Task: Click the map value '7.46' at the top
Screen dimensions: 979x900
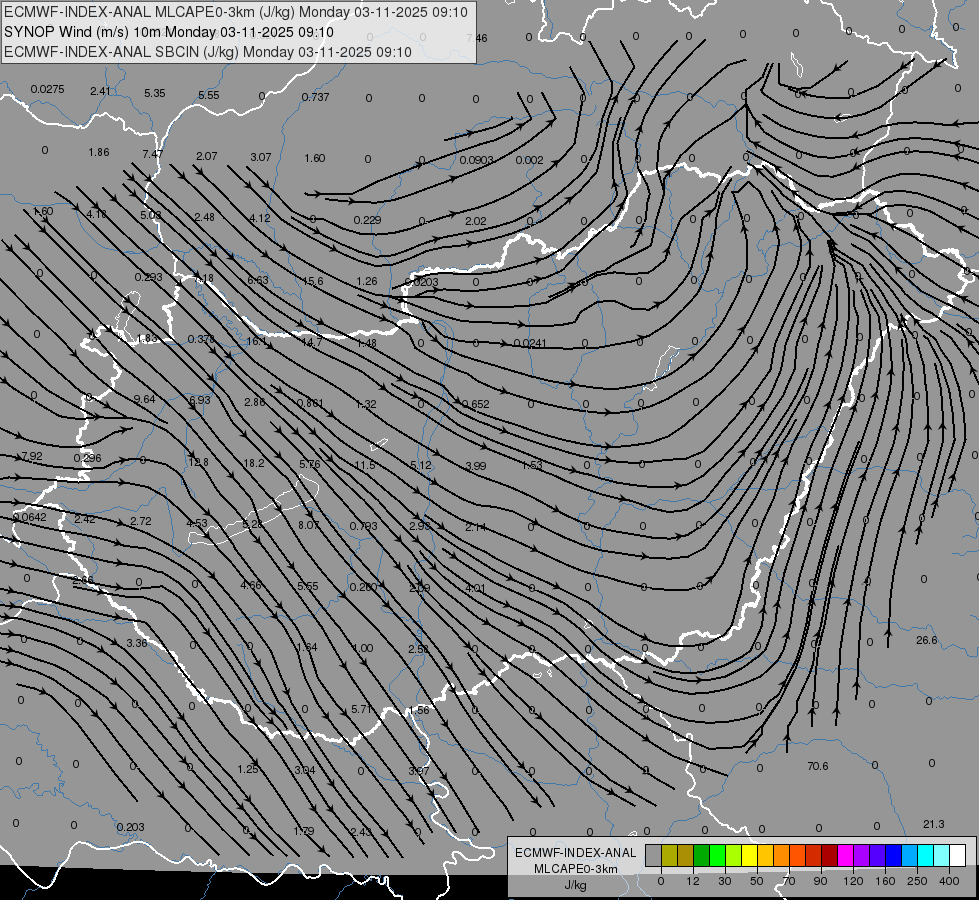Action: (x=476, y=38)
